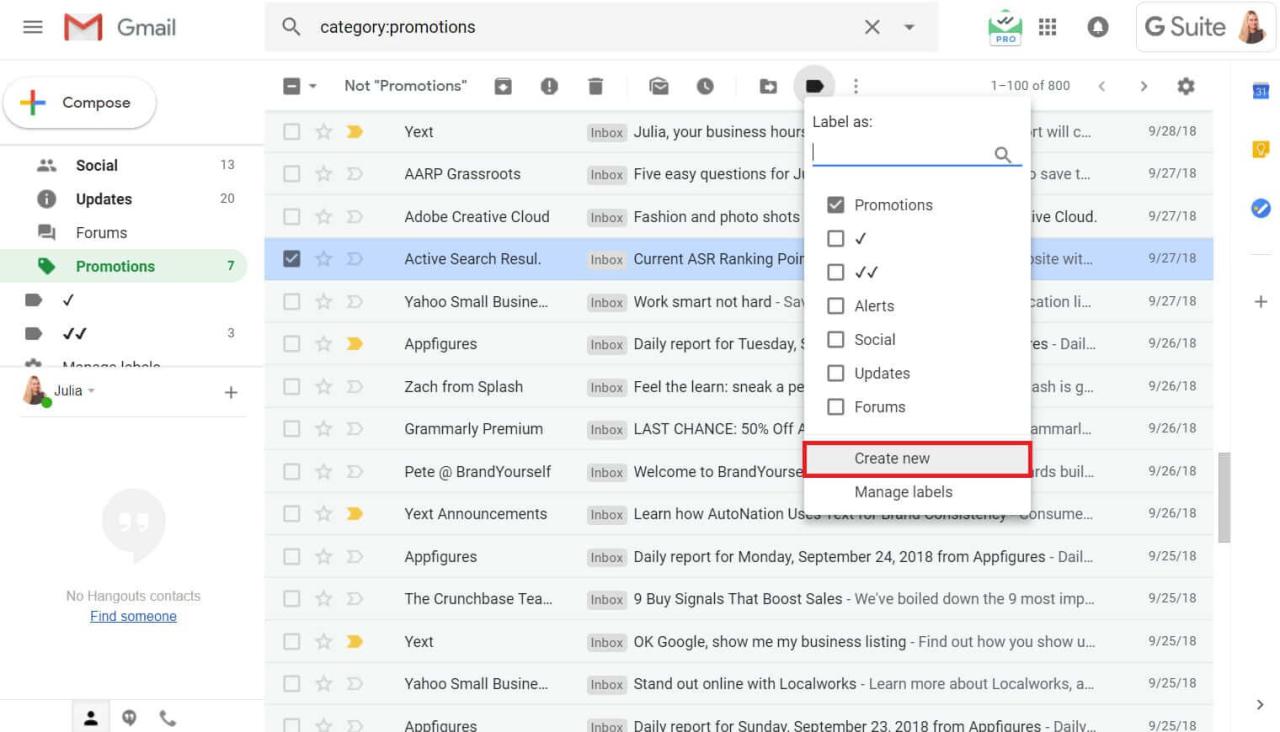Open the Google apps grid

point(1047,27)
